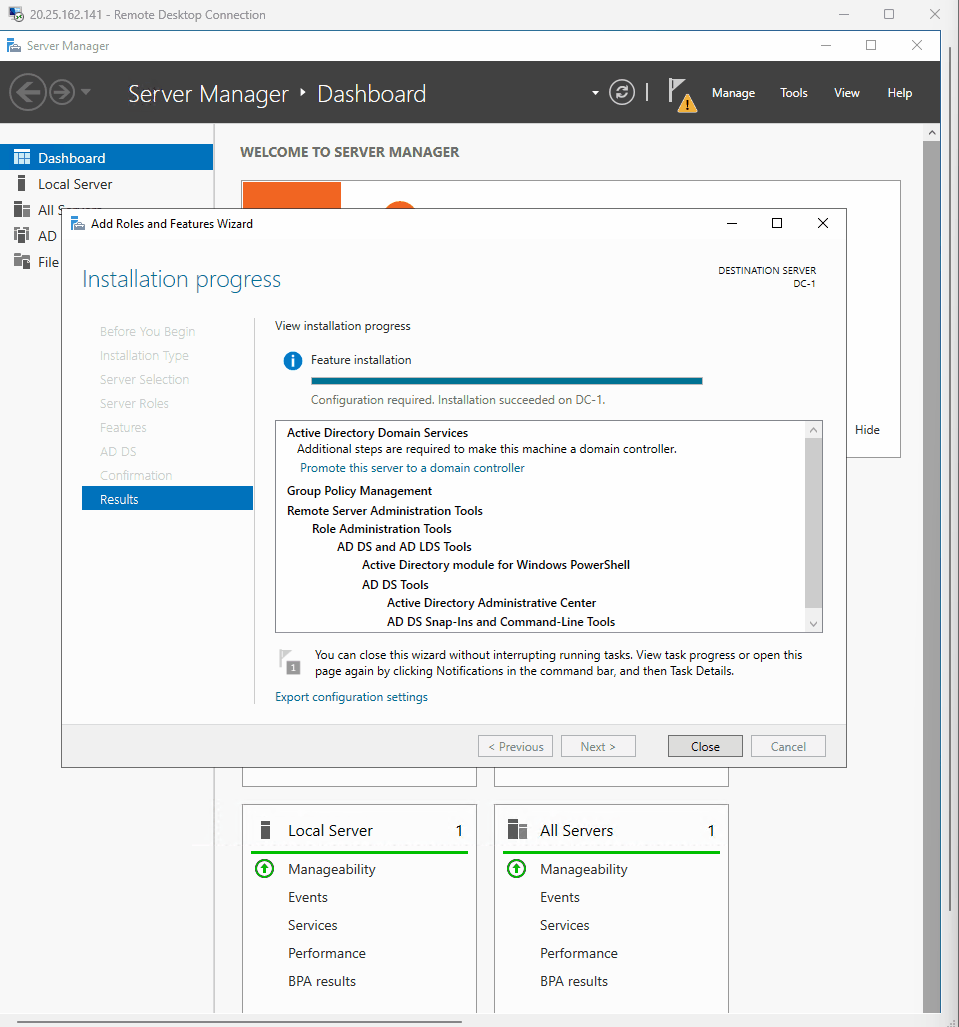Click the feature installation progress bar

506,381
